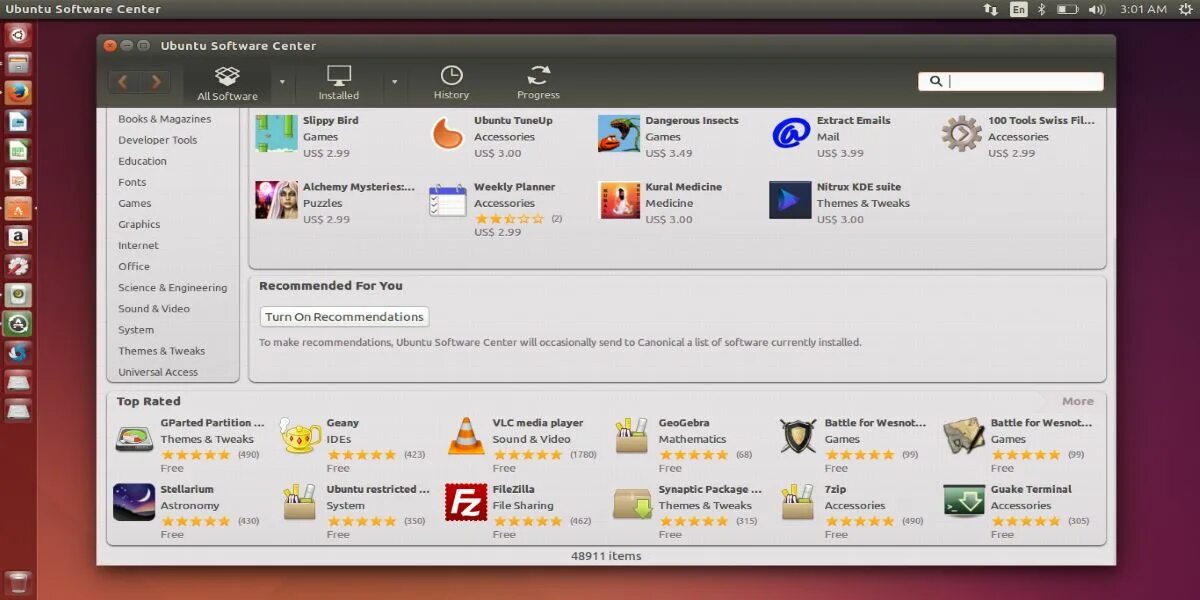This screenshot has height=600, width=1200.
Task: Open the History view
Action: [451, 83]
